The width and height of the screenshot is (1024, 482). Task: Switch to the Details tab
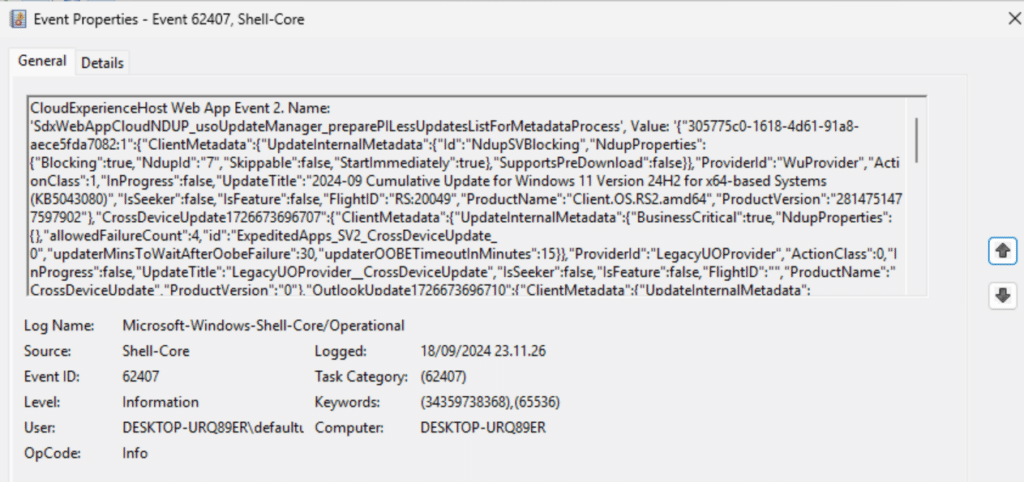103,63
